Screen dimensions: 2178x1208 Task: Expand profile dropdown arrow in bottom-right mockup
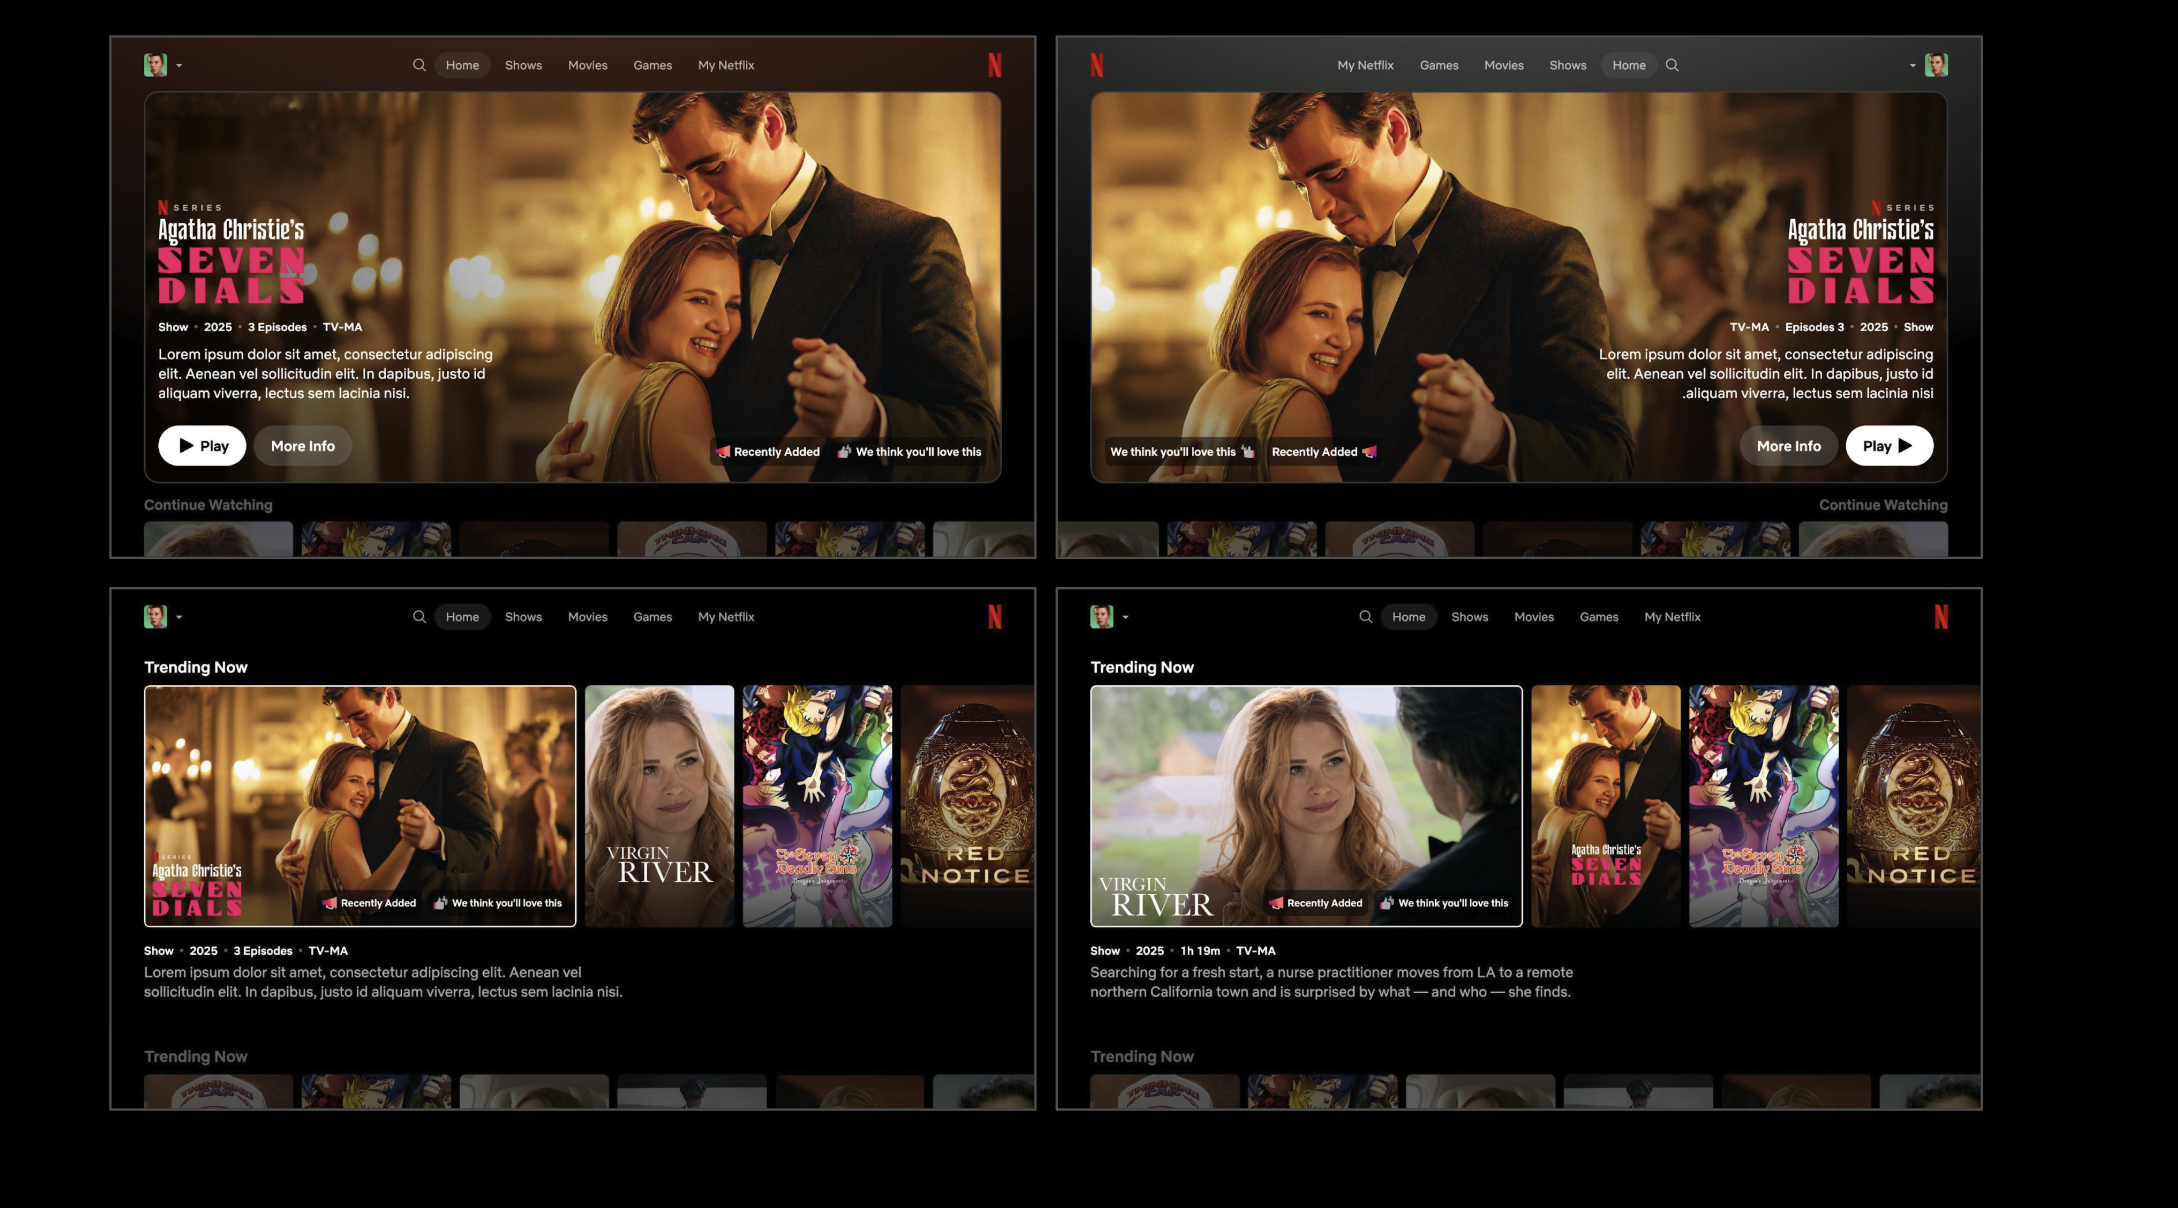click(1125, 618)
